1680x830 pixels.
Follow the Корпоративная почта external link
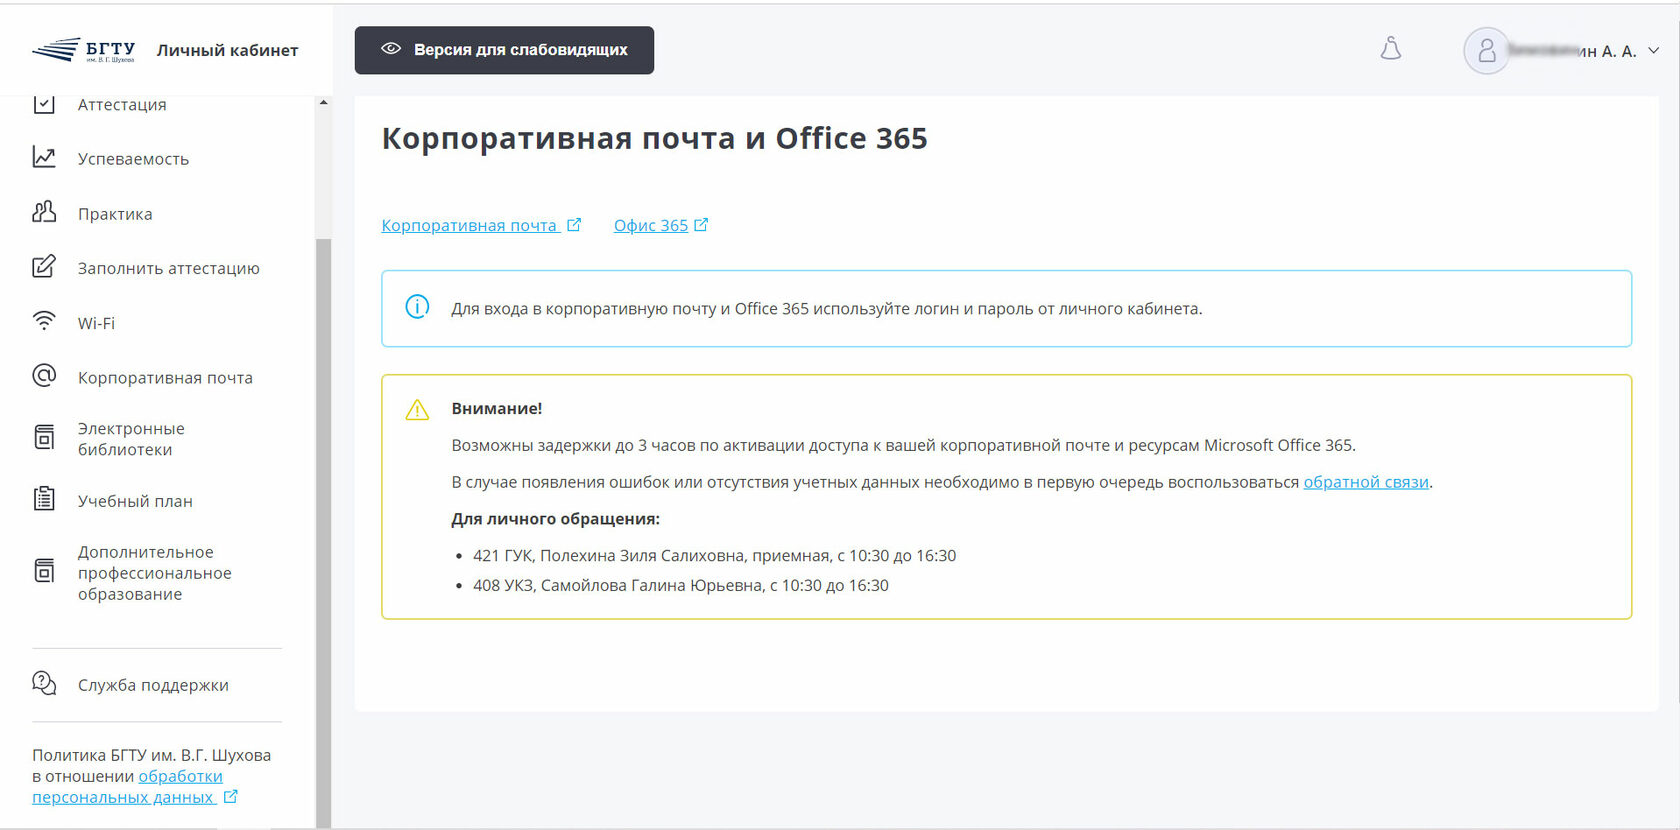(x=469, y=225)
